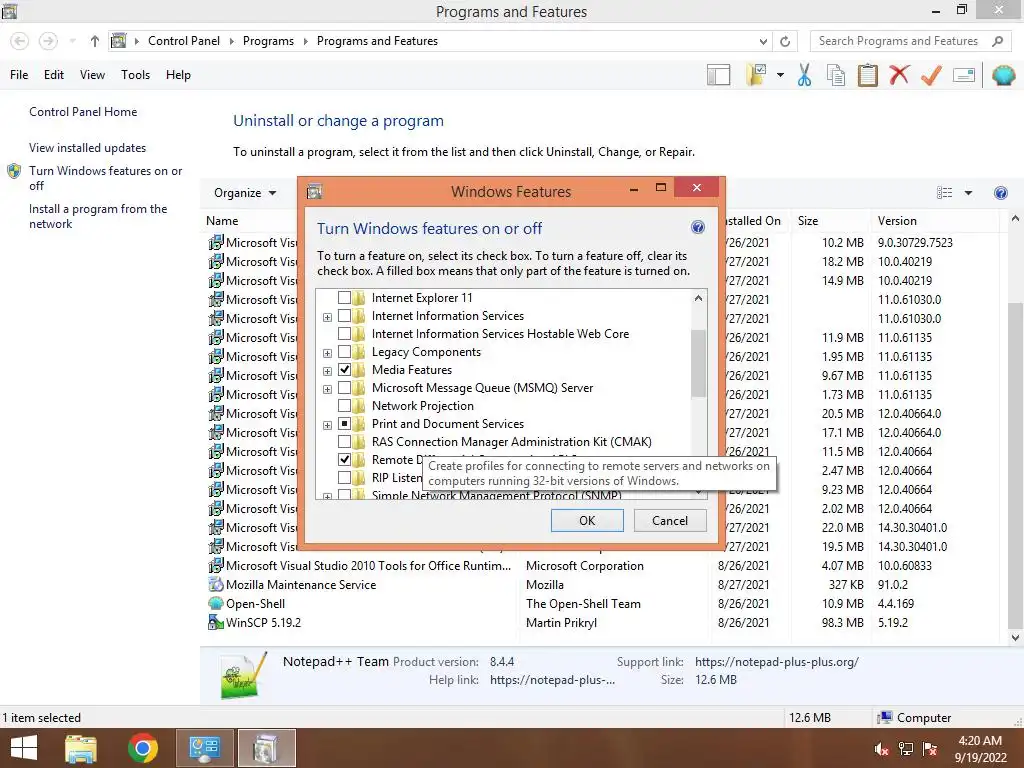This screenshot has width=1024, height=768.
Task: Check Internet Information Services Hostable Web Core
Action: pyautogui.click(x=344, y=334)
